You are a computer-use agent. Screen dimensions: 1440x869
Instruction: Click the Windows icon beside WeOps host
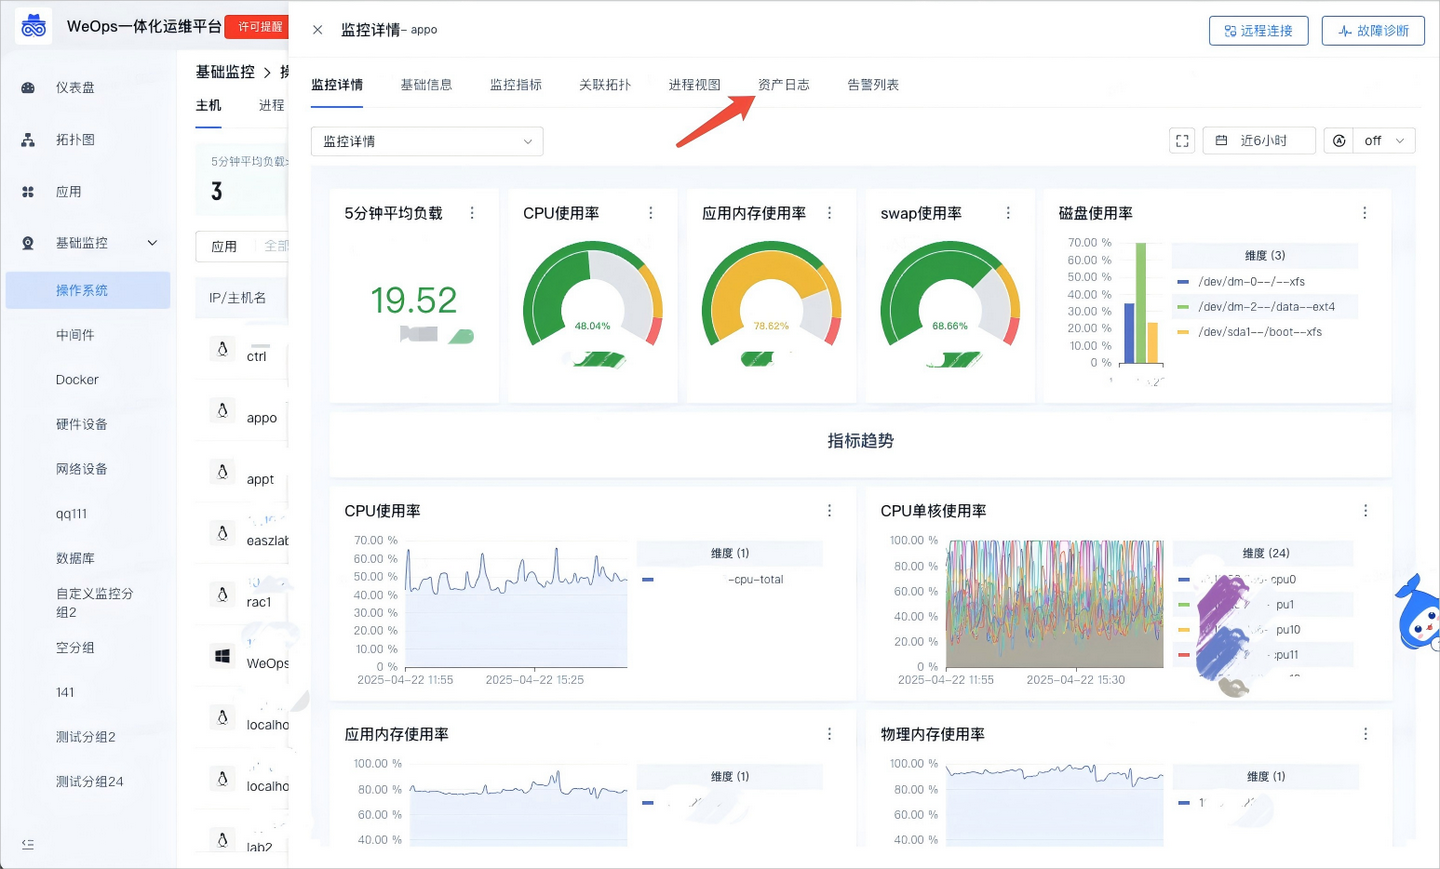[x=222, y=655]
